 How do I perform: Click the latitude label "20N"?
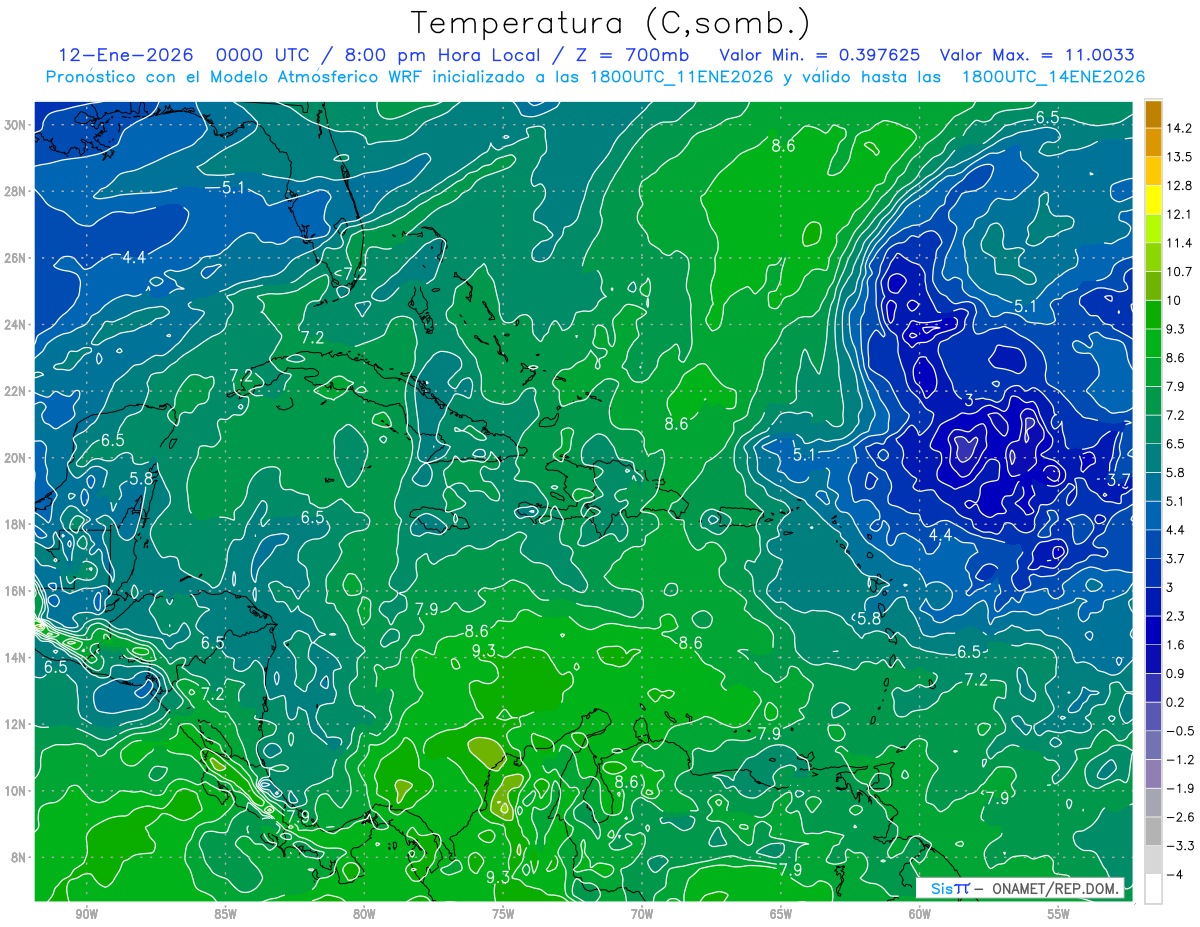coord(17,458)
